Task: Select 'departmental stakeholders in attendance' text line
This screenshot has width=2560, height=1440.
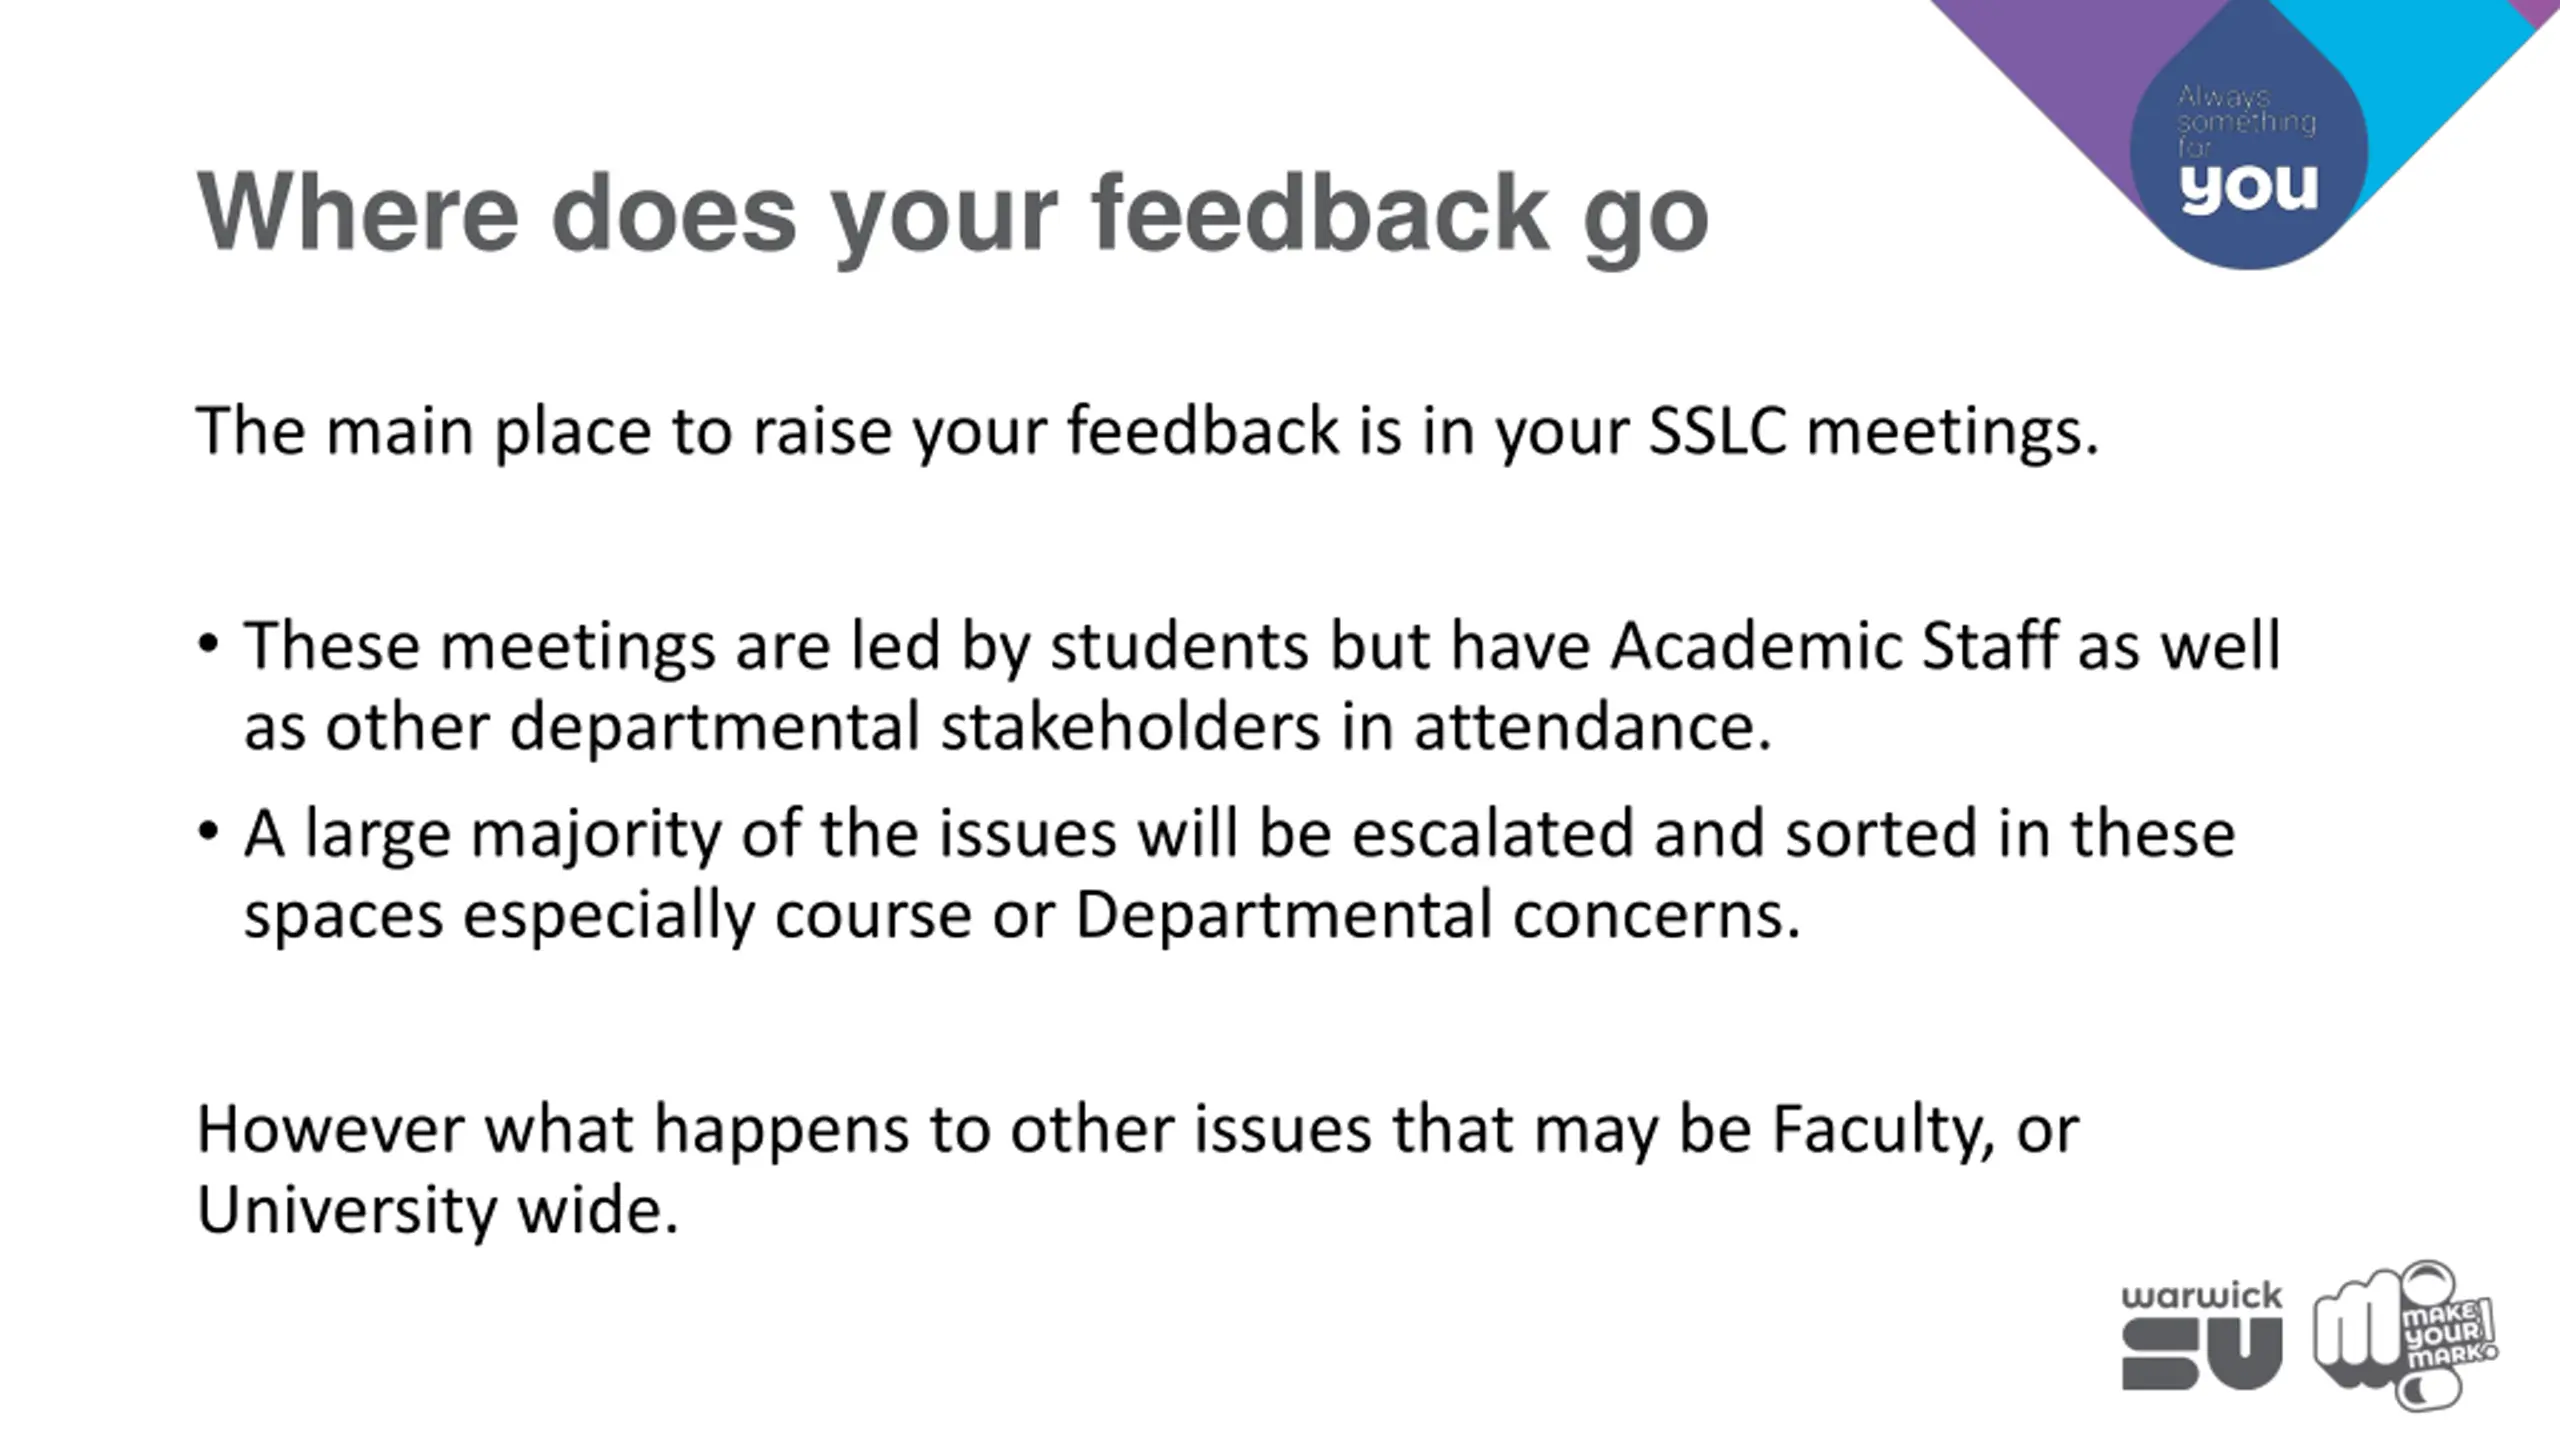Action: click(1140, 726)
